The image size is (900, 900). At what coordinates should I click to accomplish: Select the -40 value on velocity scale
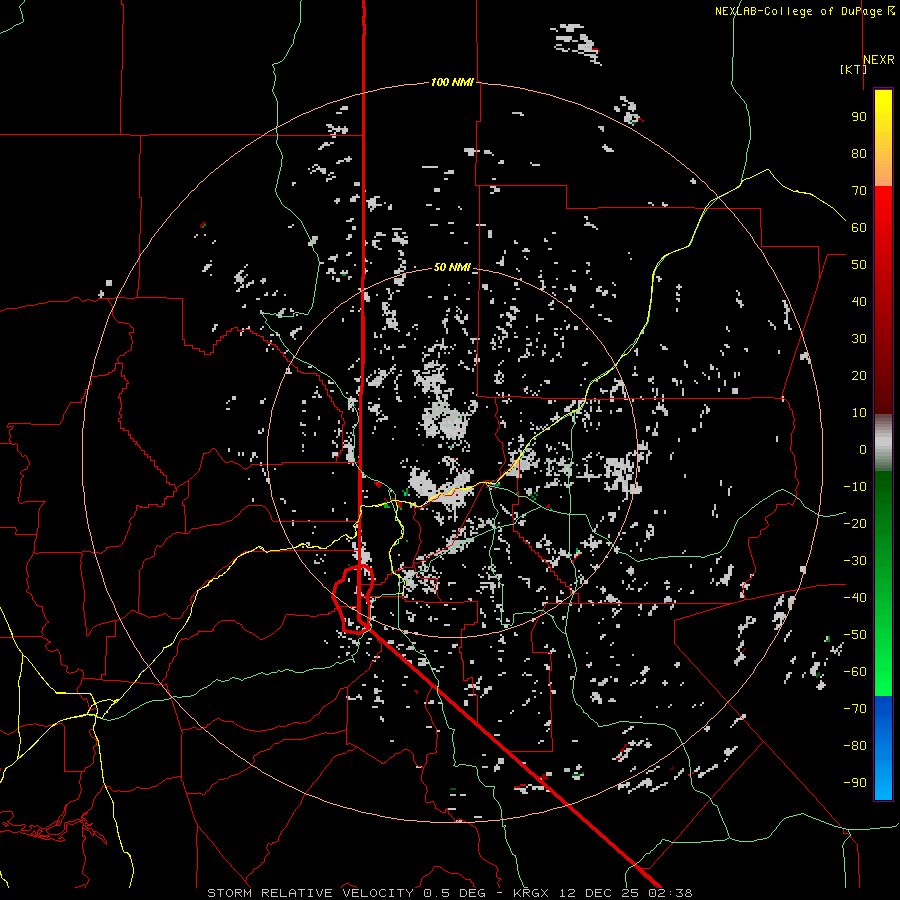point(855,598)
